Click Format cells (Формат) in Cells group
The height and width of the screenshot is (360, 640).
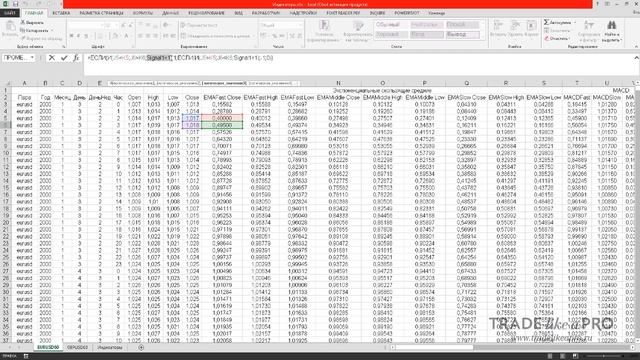[x=531, y=29]
